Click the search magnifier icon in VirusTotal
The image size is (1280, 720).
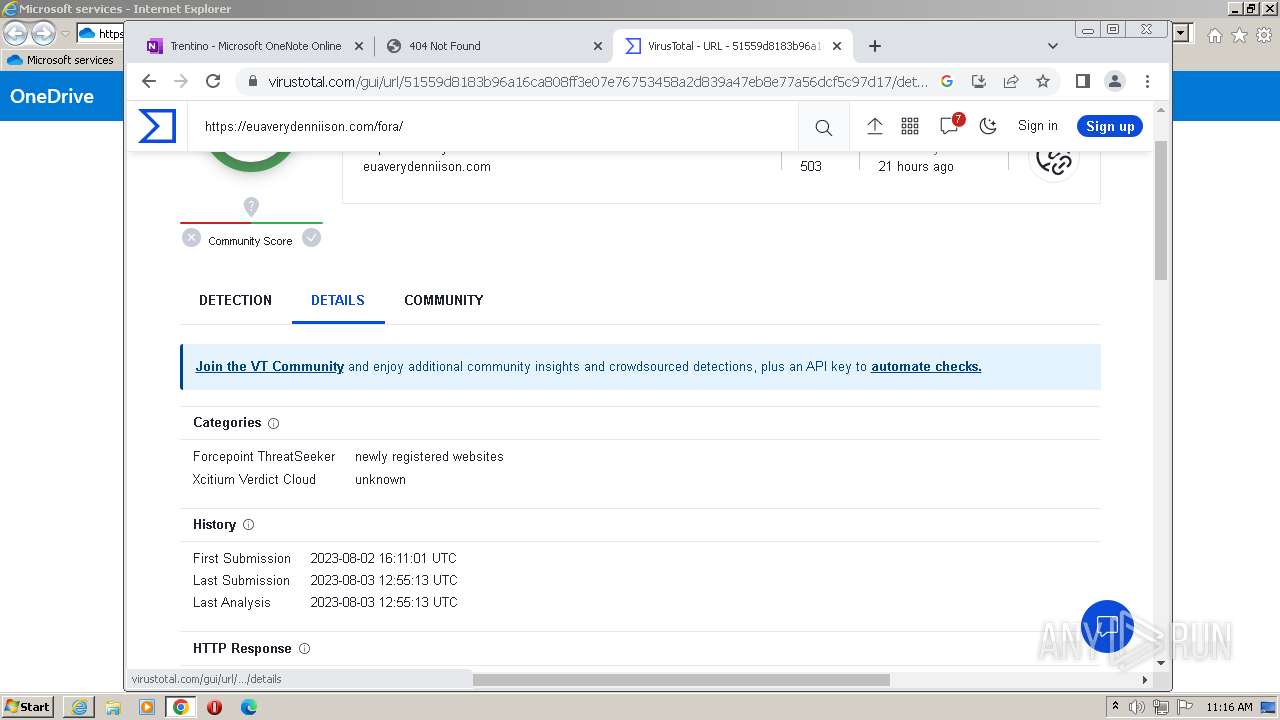823,127
